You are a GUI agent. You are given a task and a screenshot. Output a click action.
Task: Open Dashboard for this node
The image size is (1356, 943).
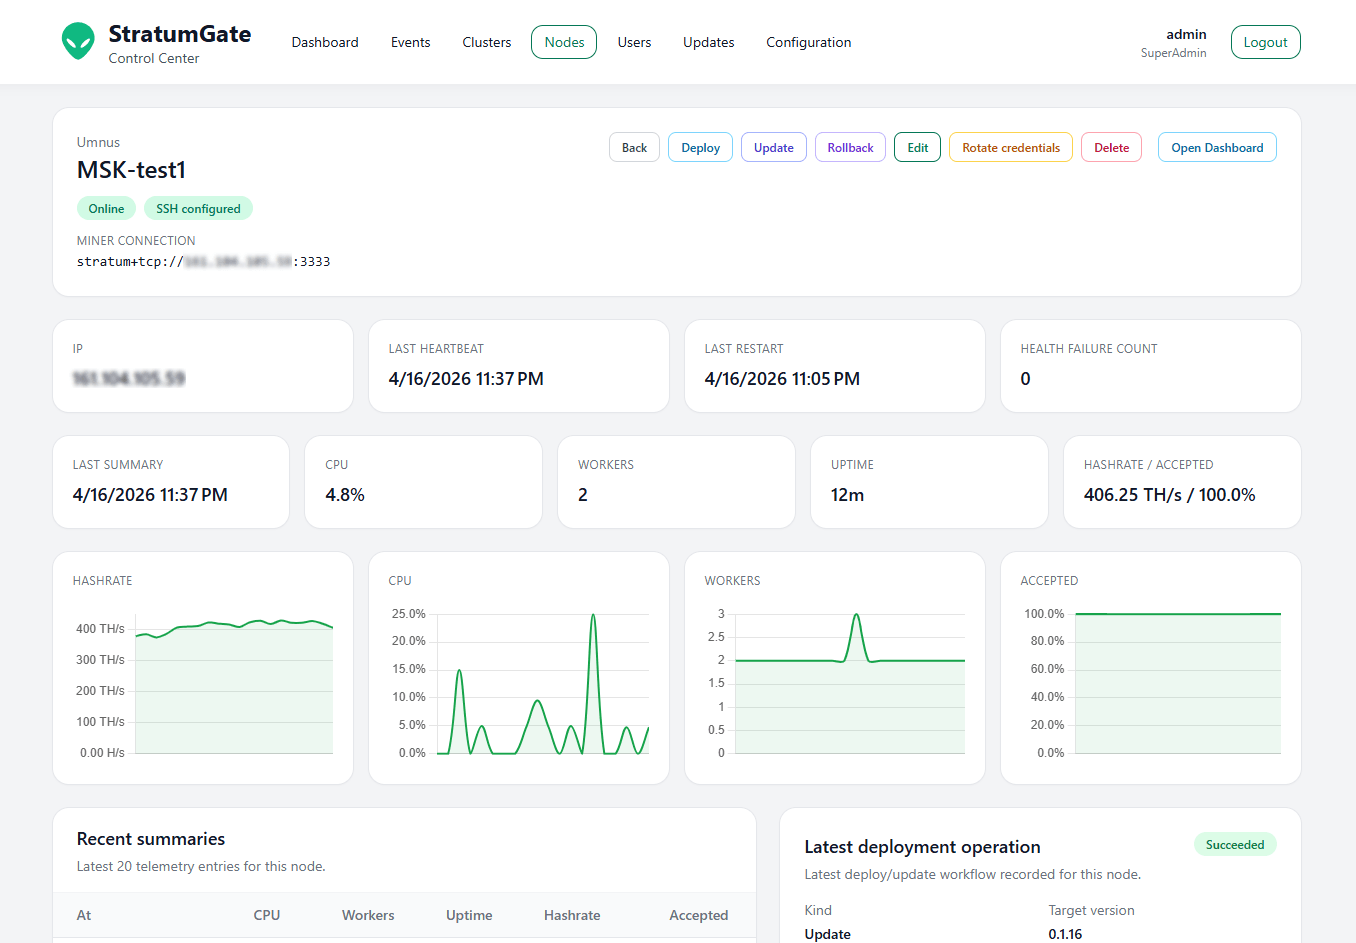(x=1217, y=147)
